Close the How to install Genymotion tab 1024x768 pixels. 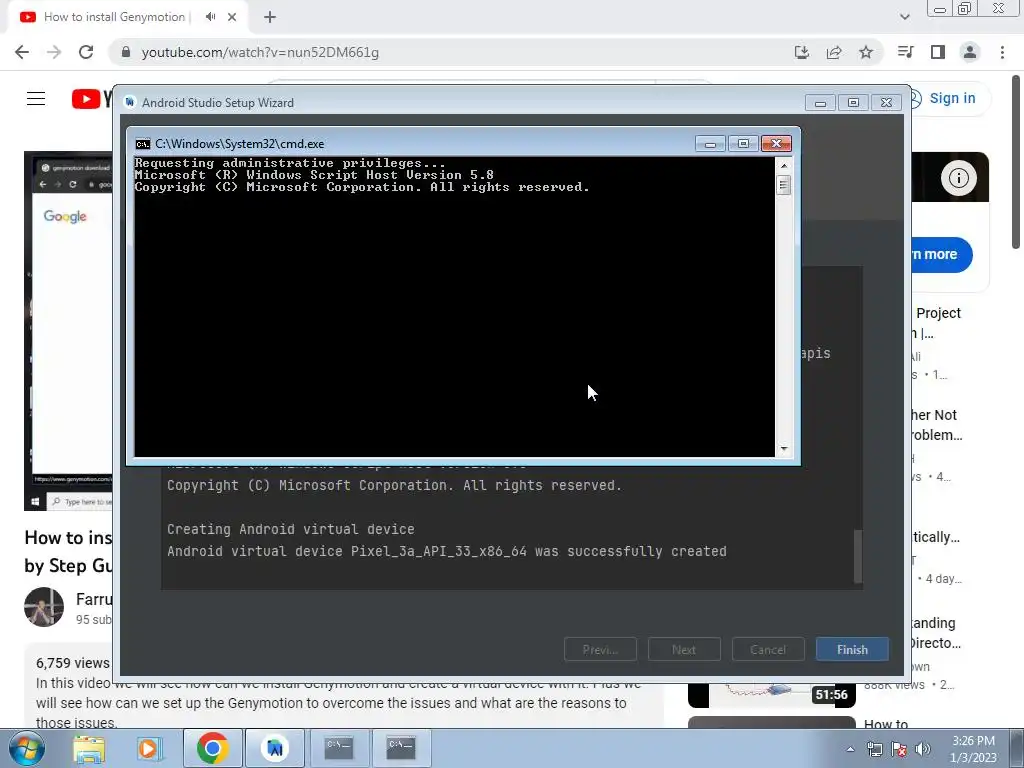pyautogui.click(x=232, y=17)
